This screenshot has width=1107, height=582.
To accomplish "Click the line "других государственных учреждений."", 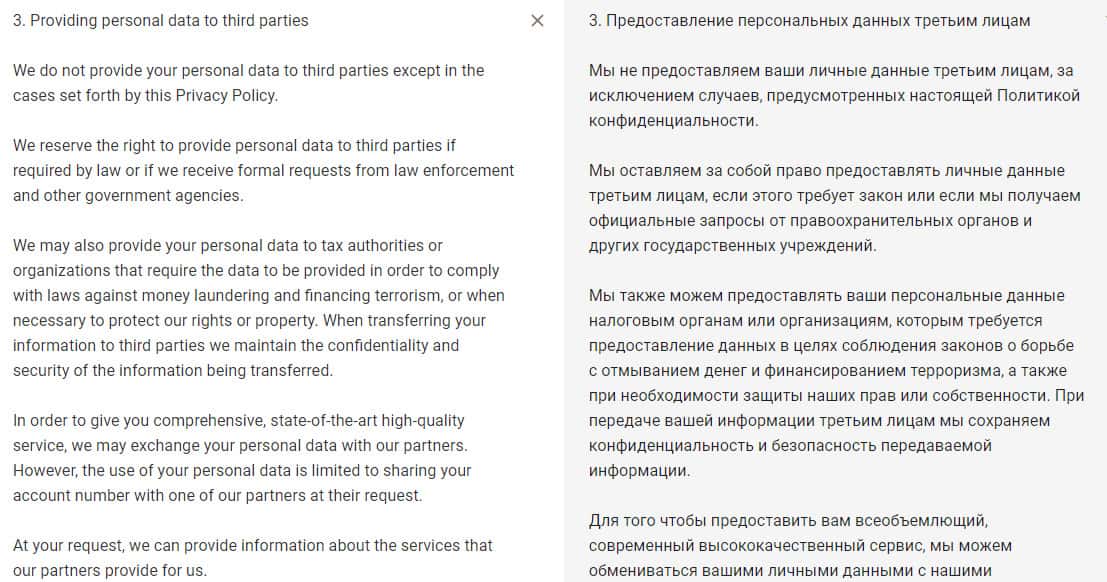I will tap(733, 246).
